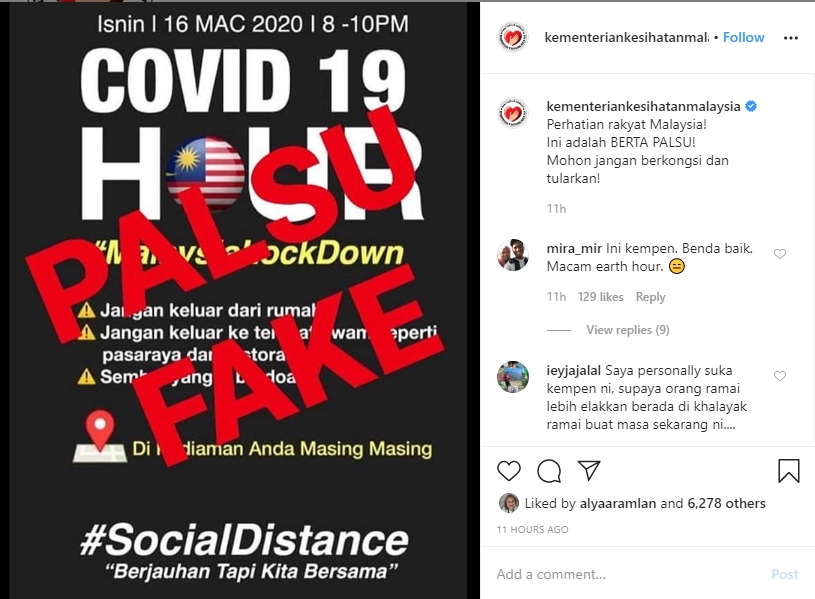Follow the kementeriankesihatanmalaysia account
Viewport: 815px width, 599px height.
(x=743, y=37)
